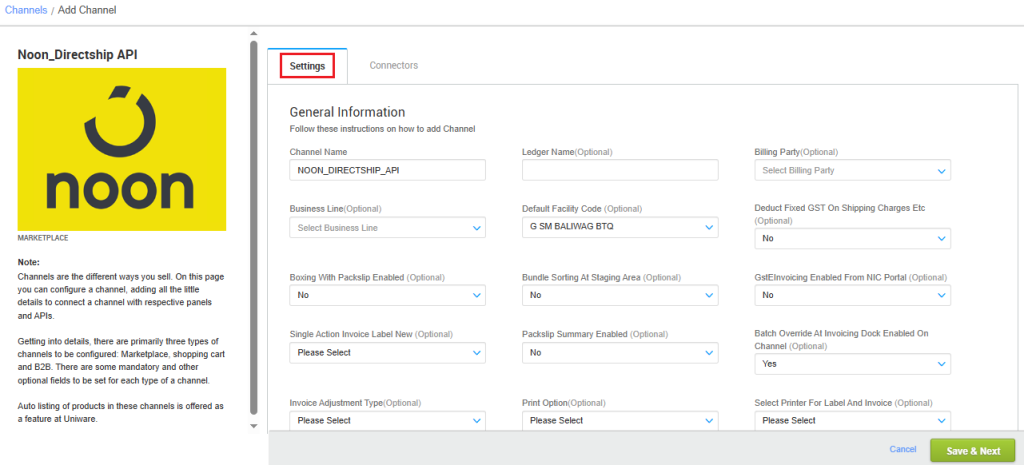Viewport: 1024px width, 465px height.
Task: Click the Noon logo image
Action: pos(122,150)
